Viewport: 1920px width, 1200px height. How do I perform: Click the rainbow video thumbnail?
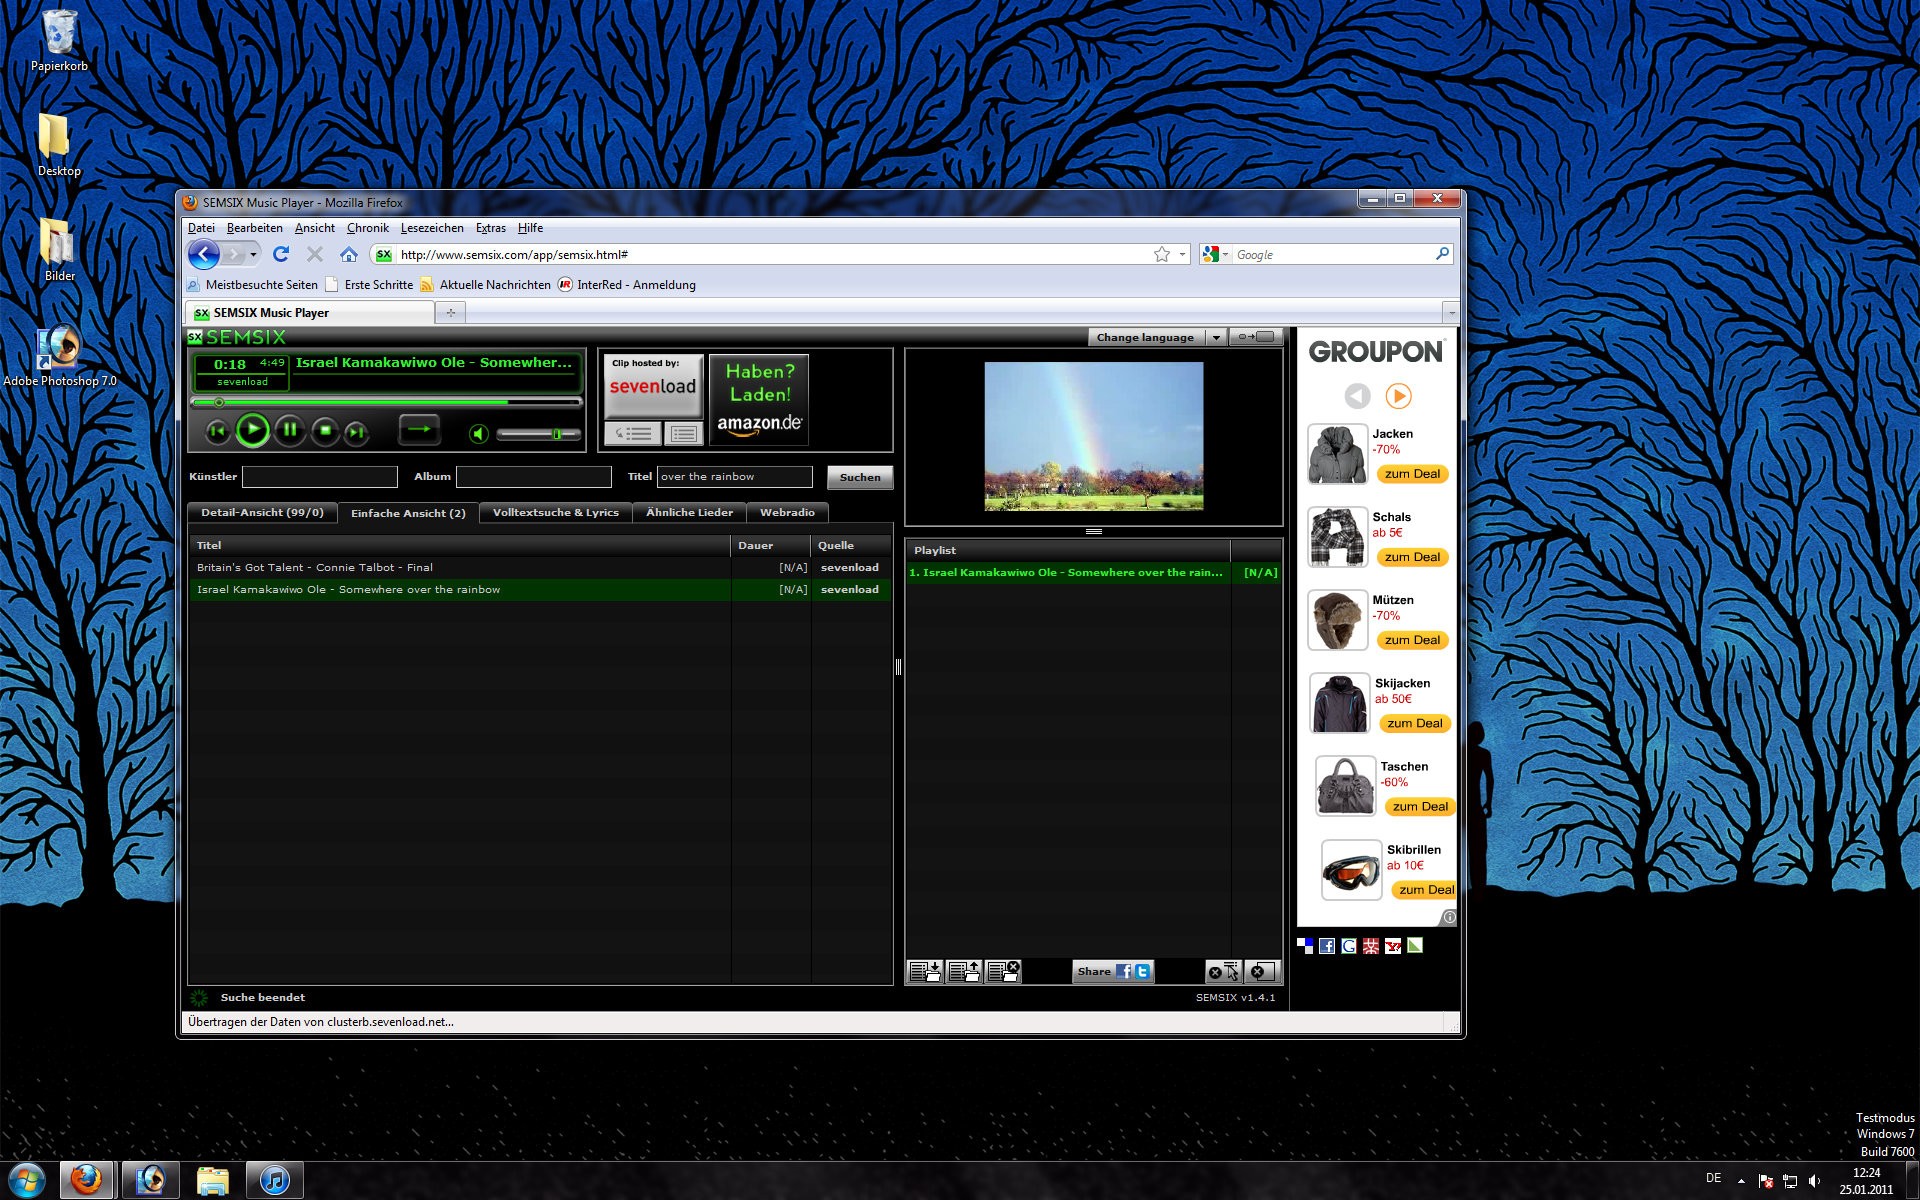pos(1094,436)
